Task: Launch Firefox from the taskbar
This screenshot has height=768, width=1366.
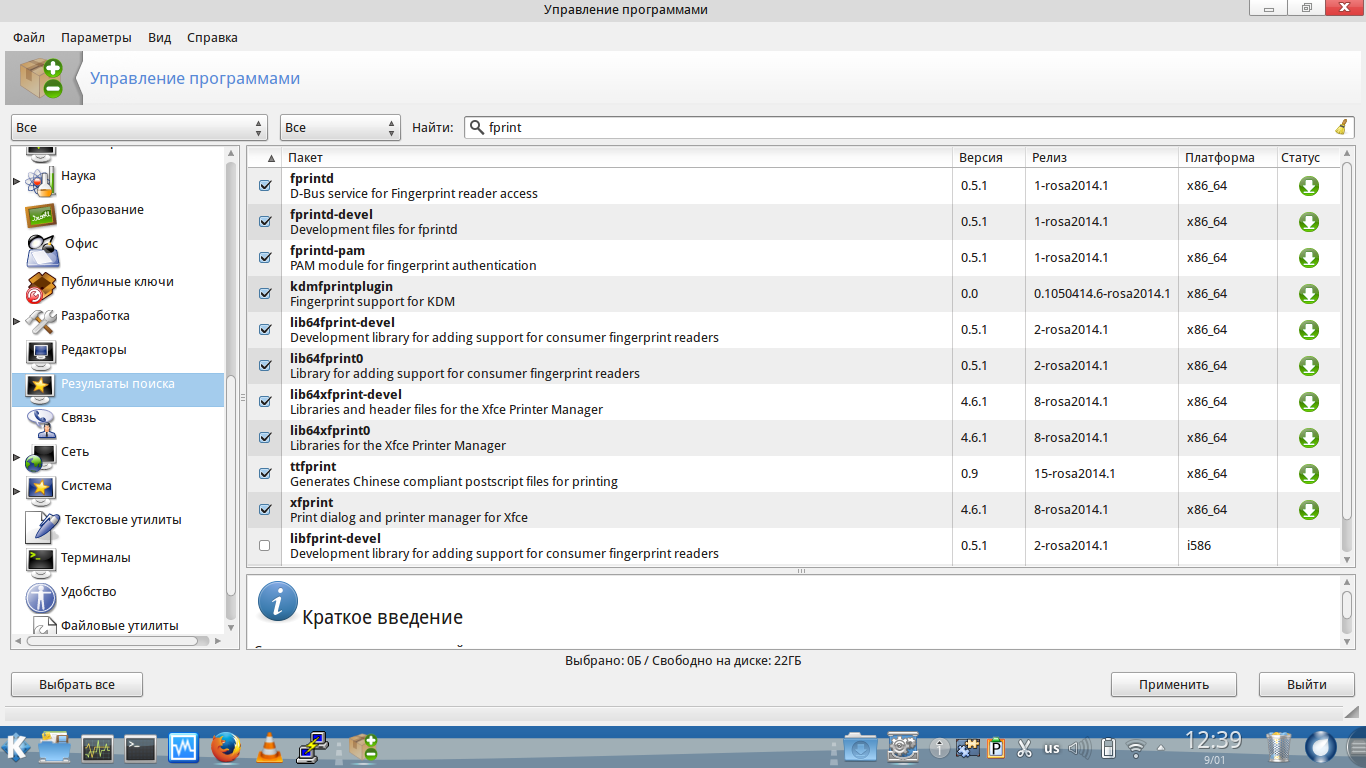Action: pyautogui.click(x=226, y=747)
